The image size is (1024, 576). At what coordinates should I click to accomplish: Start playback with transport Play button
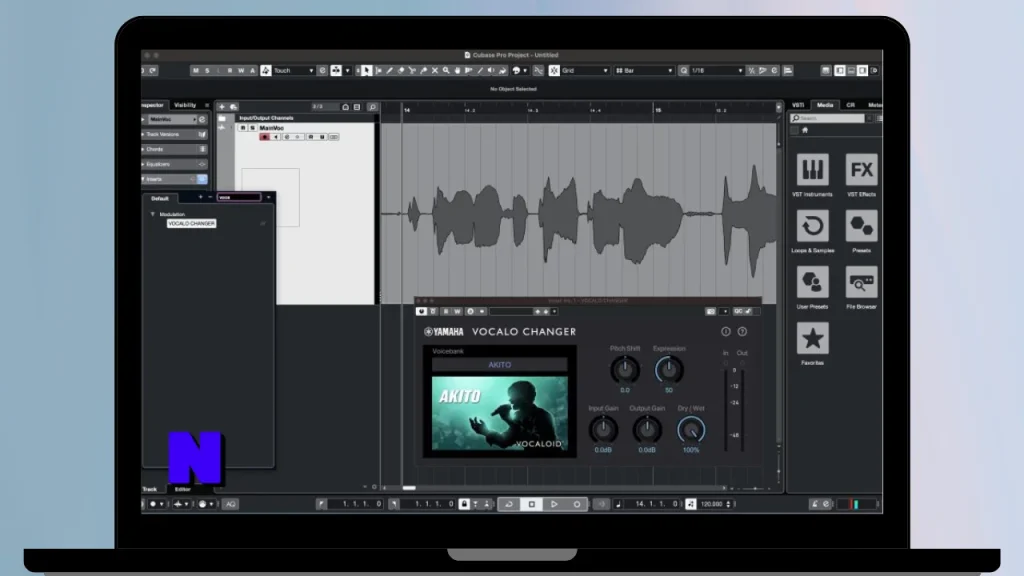click(554, 504)
